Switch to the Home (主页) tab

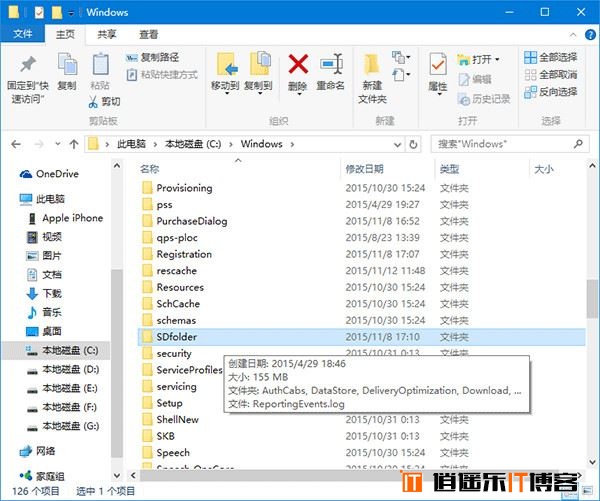tap(65, 34)
